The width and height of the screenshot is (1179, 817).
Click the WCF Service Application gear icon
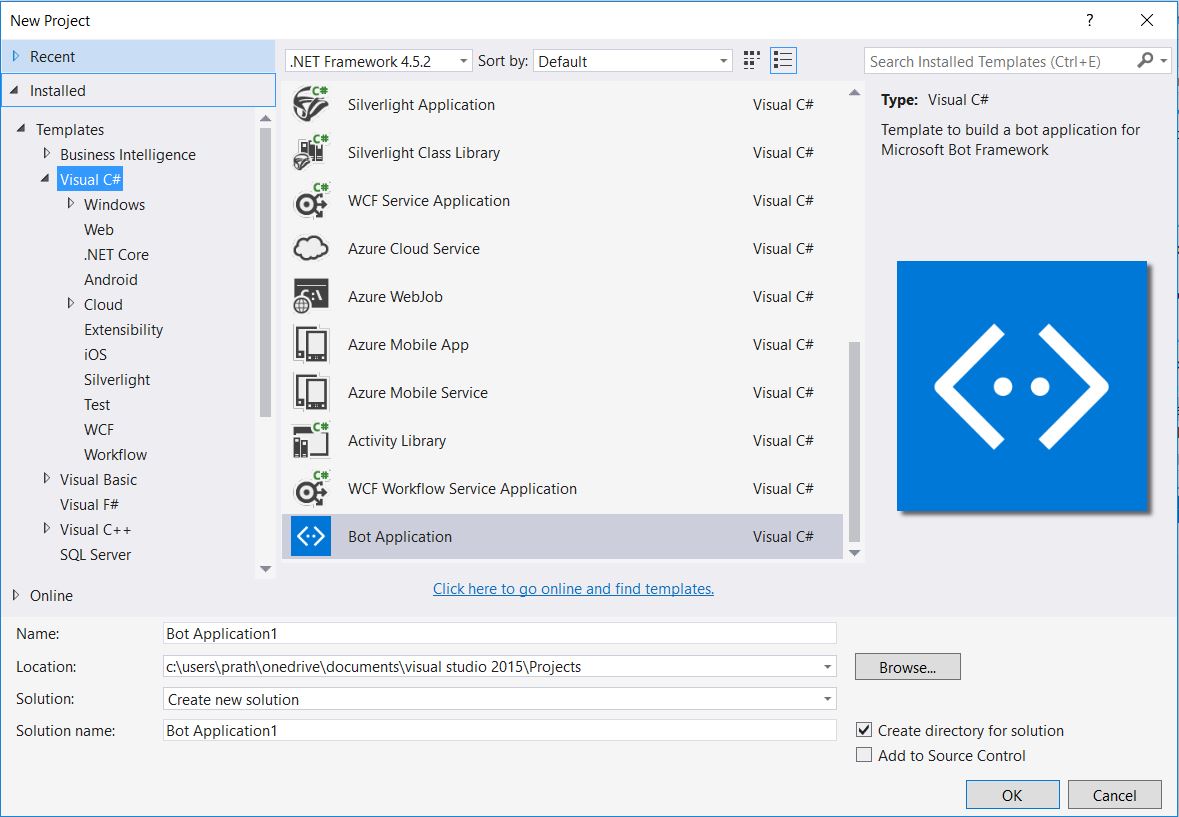point(311,200)
